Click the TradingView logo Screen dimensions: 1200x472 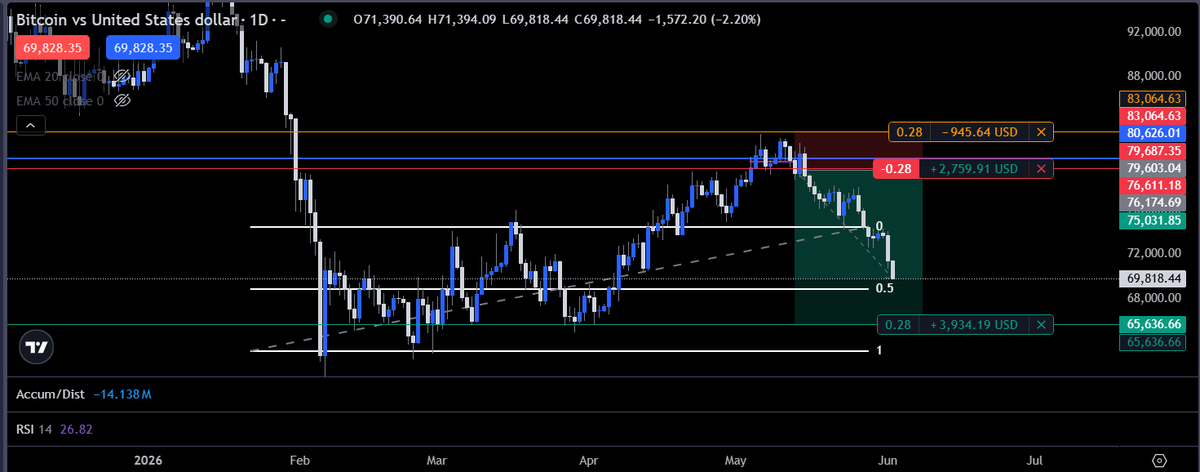[x=38, y=347]
